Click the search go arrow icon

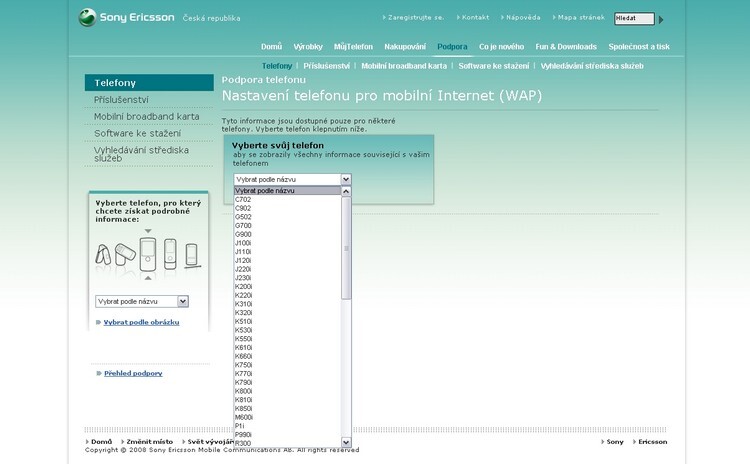click(x=661, y=20)
